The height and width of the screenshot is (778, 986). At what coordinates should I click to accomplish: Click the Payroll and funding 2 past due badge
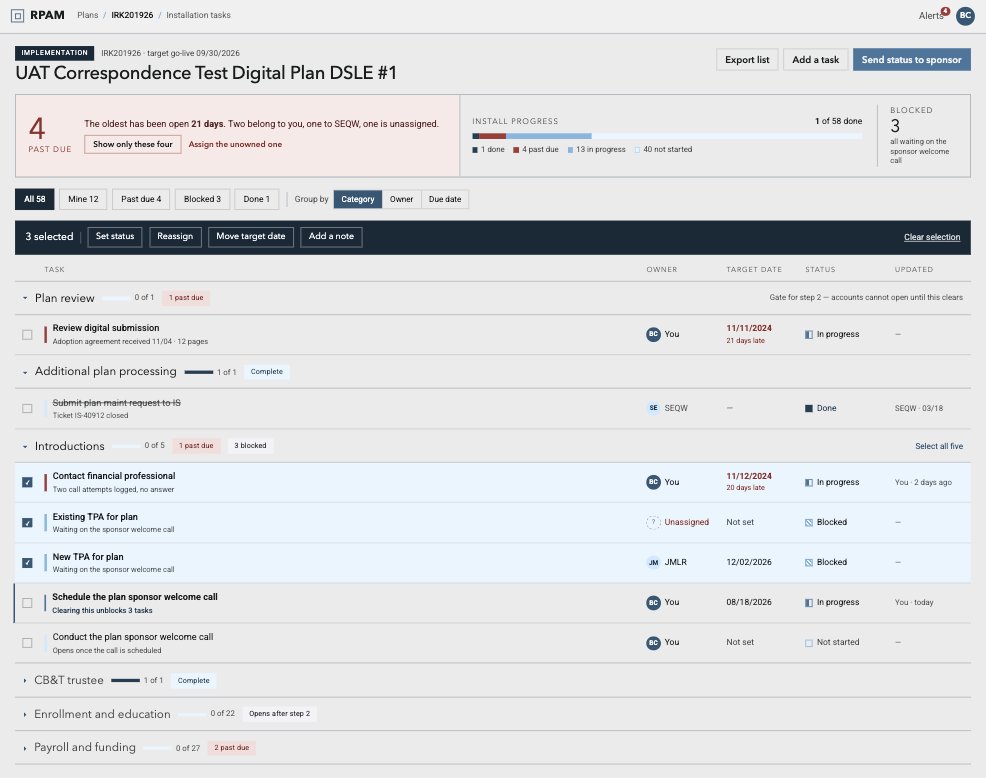pyautogui.click(x=231, y=748)
